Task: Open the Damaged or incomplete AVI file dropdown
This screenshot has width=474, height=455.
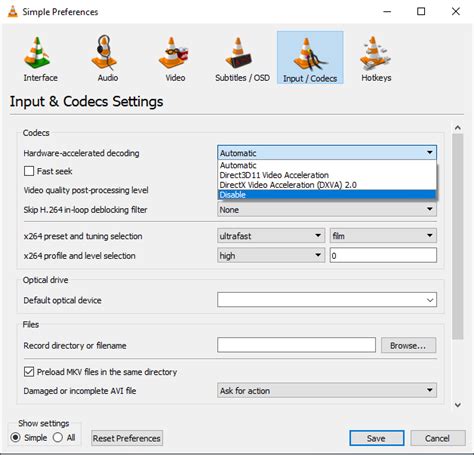Action: 327,390
